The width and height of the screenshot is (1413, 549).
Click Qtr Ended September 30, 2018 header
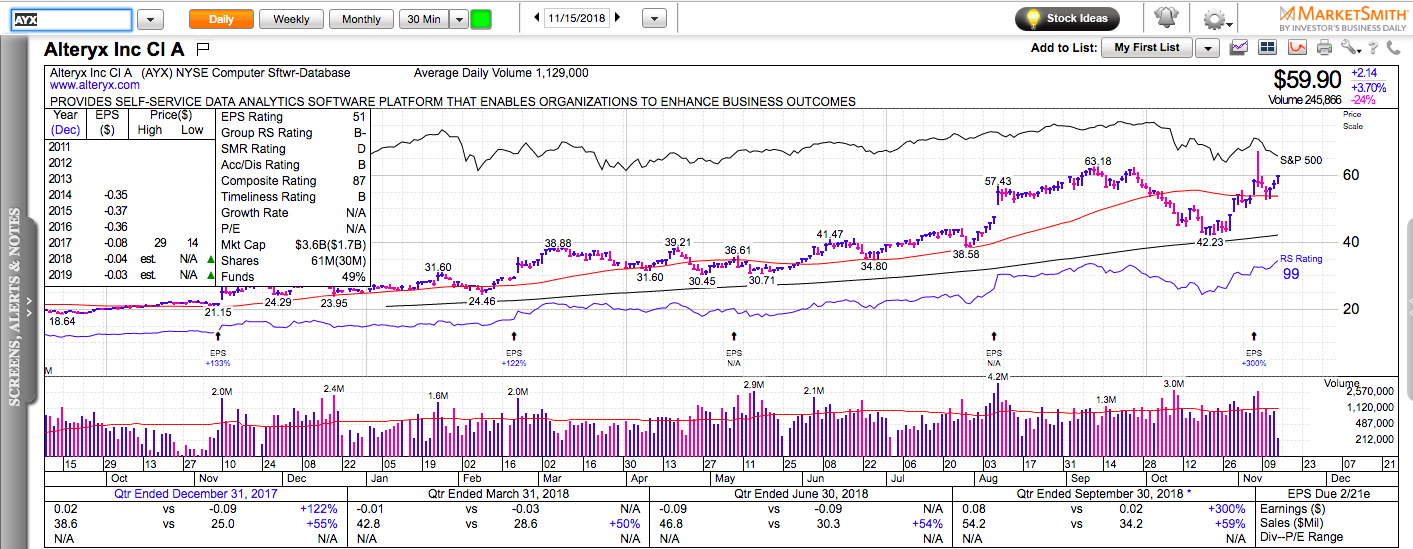pos(1106,494)
